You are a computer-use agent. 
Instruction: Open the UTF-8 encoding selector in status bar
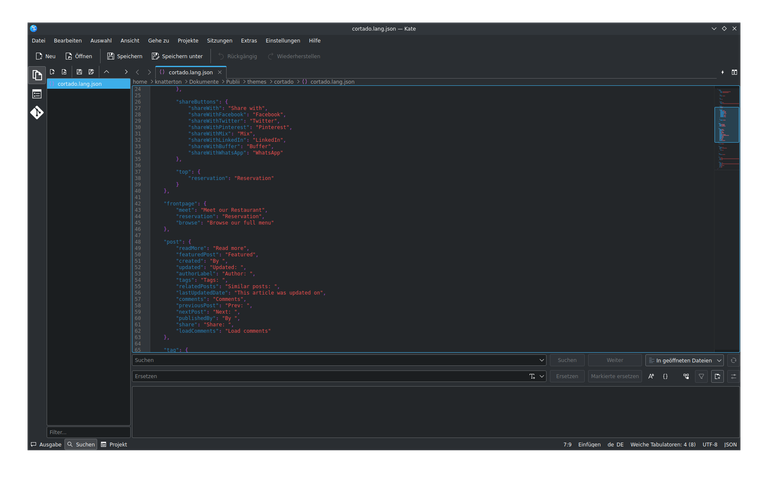click(x=709, y=444)
